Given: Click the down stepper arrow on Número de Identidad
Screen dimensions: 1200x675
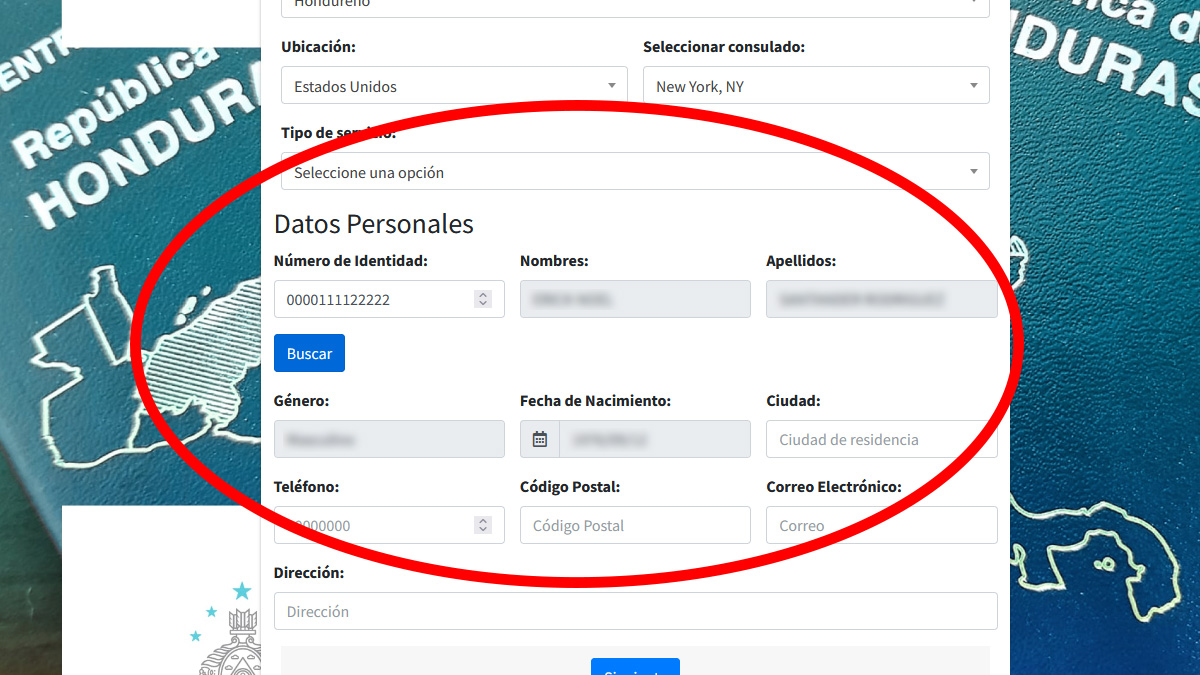Looking at the screenshot, I should click(482, 304).
